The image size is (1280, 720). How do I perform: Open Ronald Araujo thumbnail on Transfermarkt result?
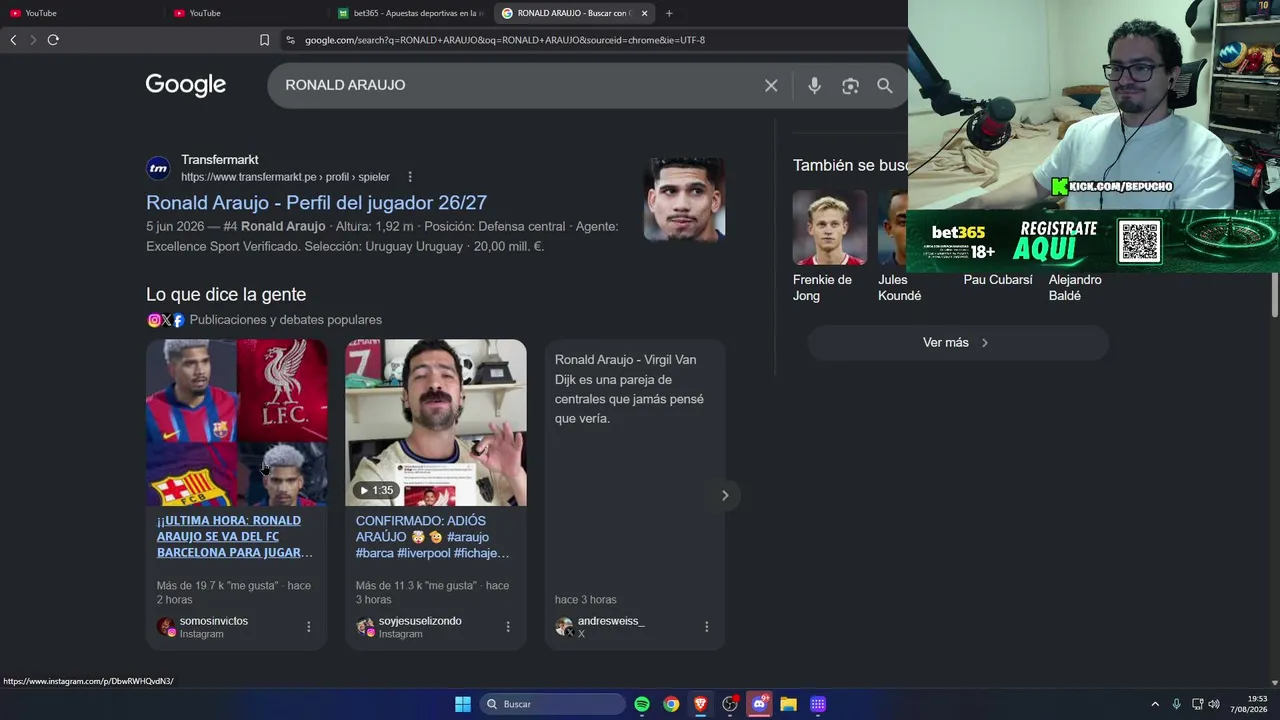click(684, 199)
